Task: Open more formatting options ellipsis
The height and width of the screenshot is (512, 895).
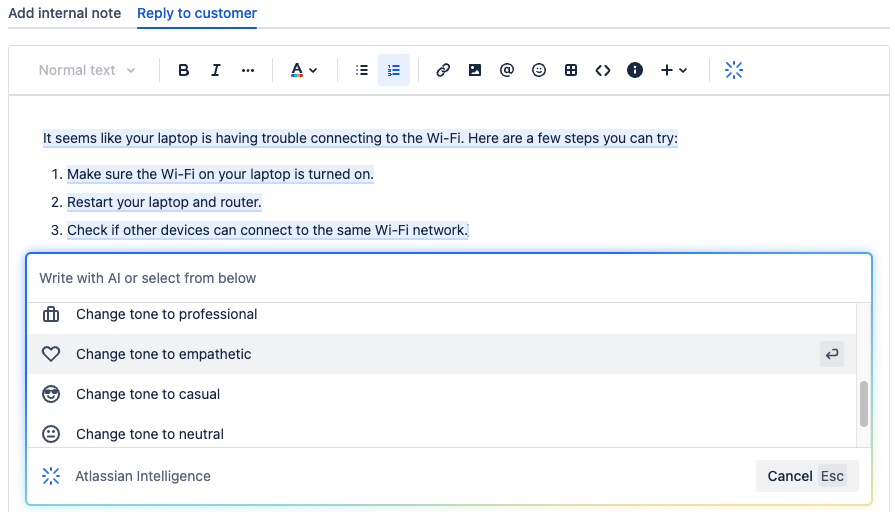Action: coord(248,70)
